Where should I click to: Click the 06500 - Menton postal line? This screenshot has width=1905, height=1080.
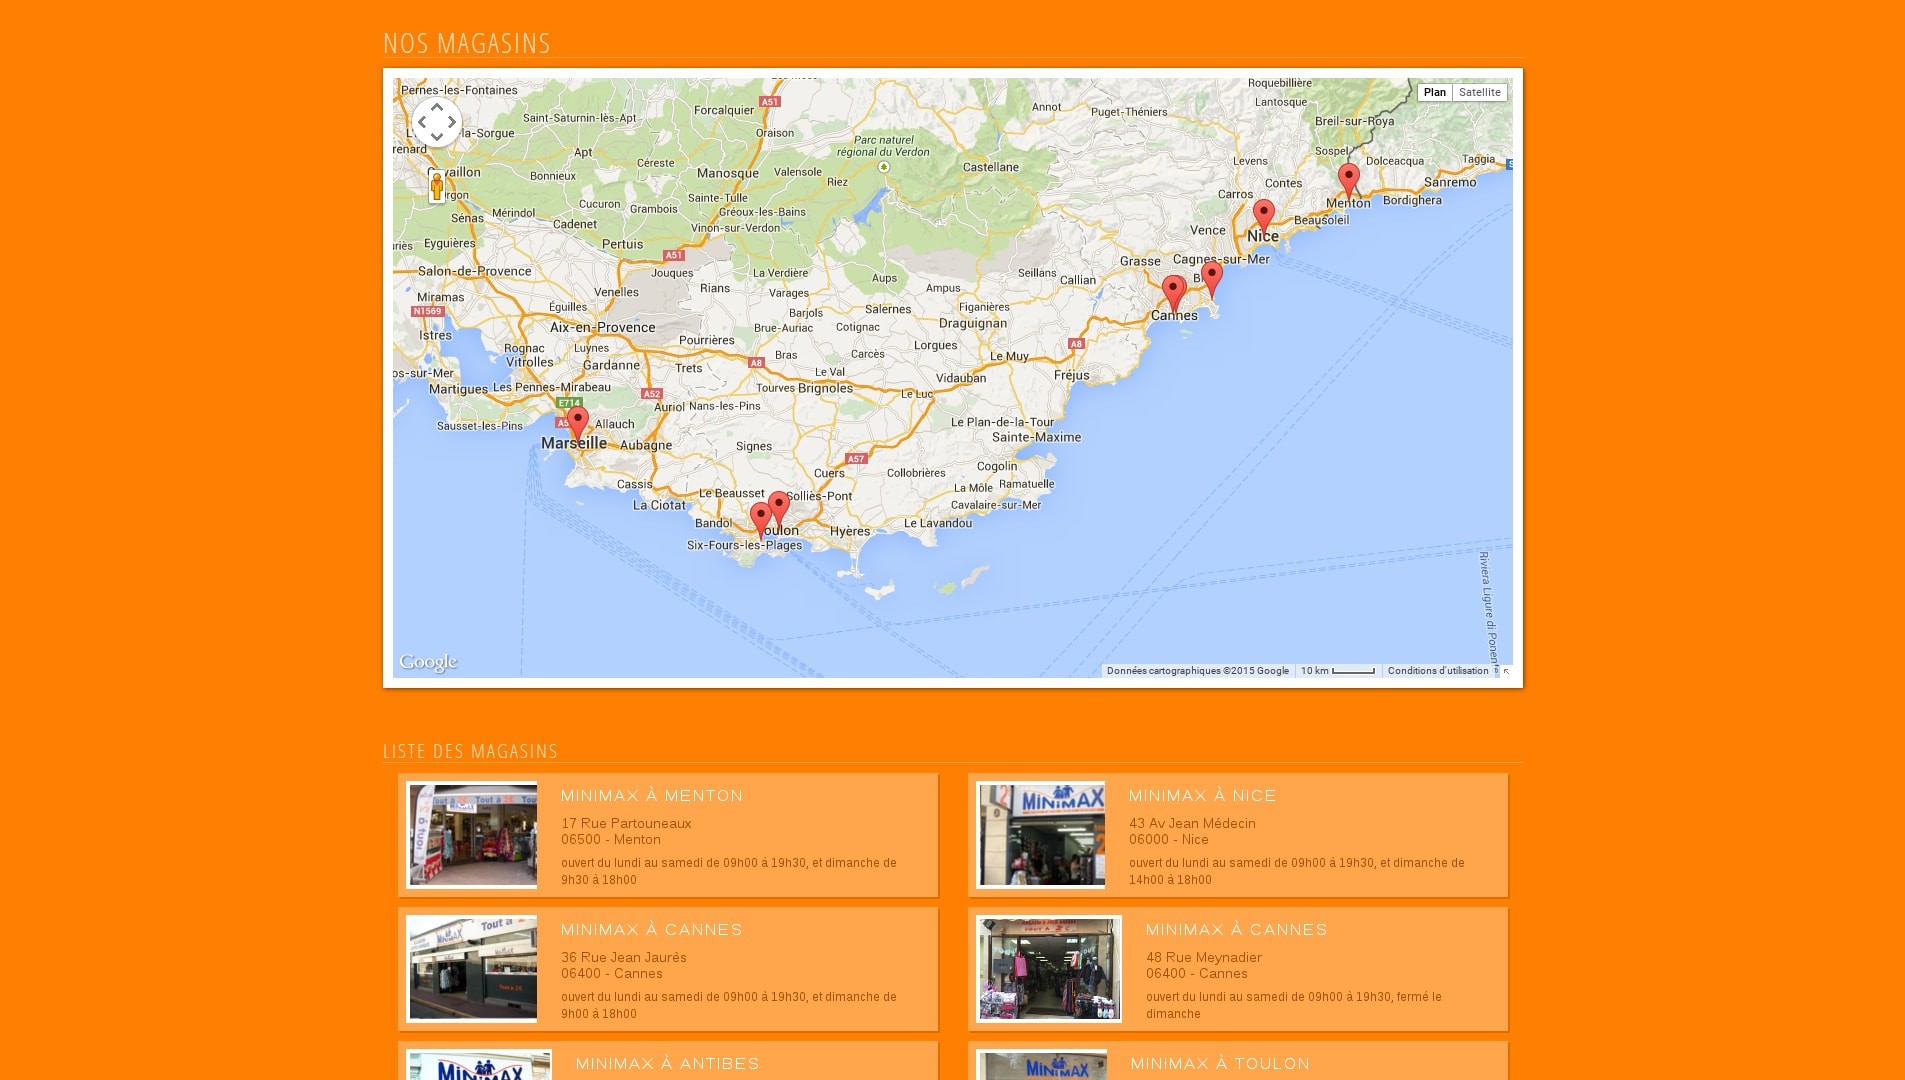tap(611, 840)
